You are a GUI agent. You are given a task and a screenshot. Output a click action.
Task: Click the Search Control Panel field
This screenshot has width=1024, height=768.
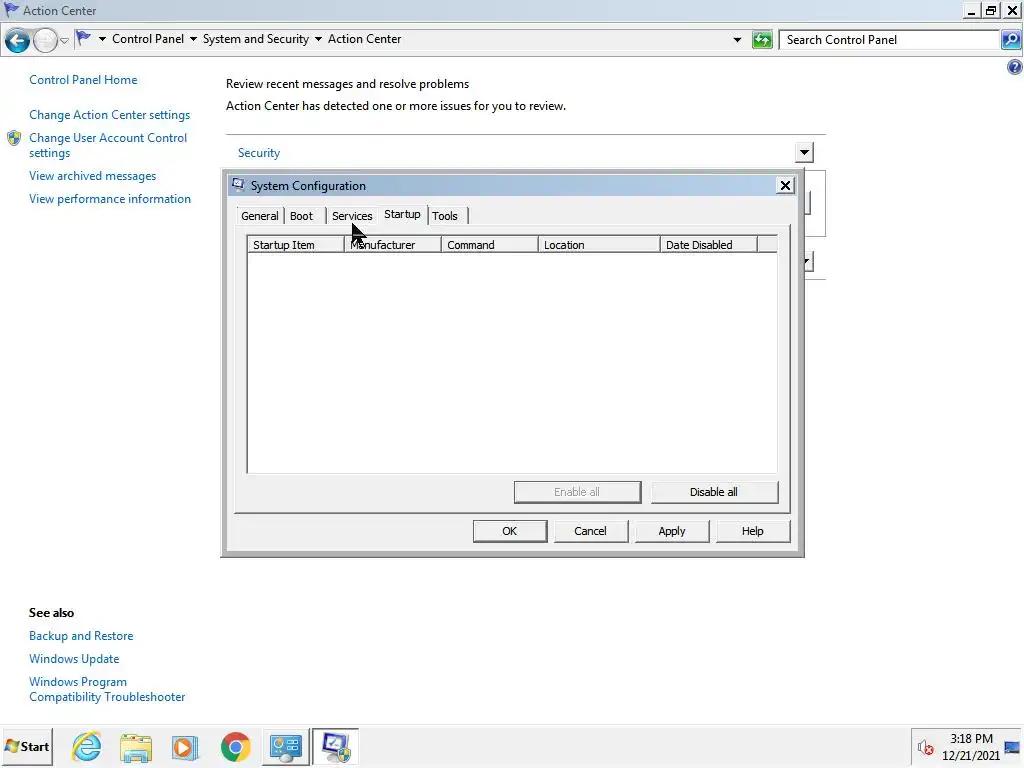coord(891,40)
